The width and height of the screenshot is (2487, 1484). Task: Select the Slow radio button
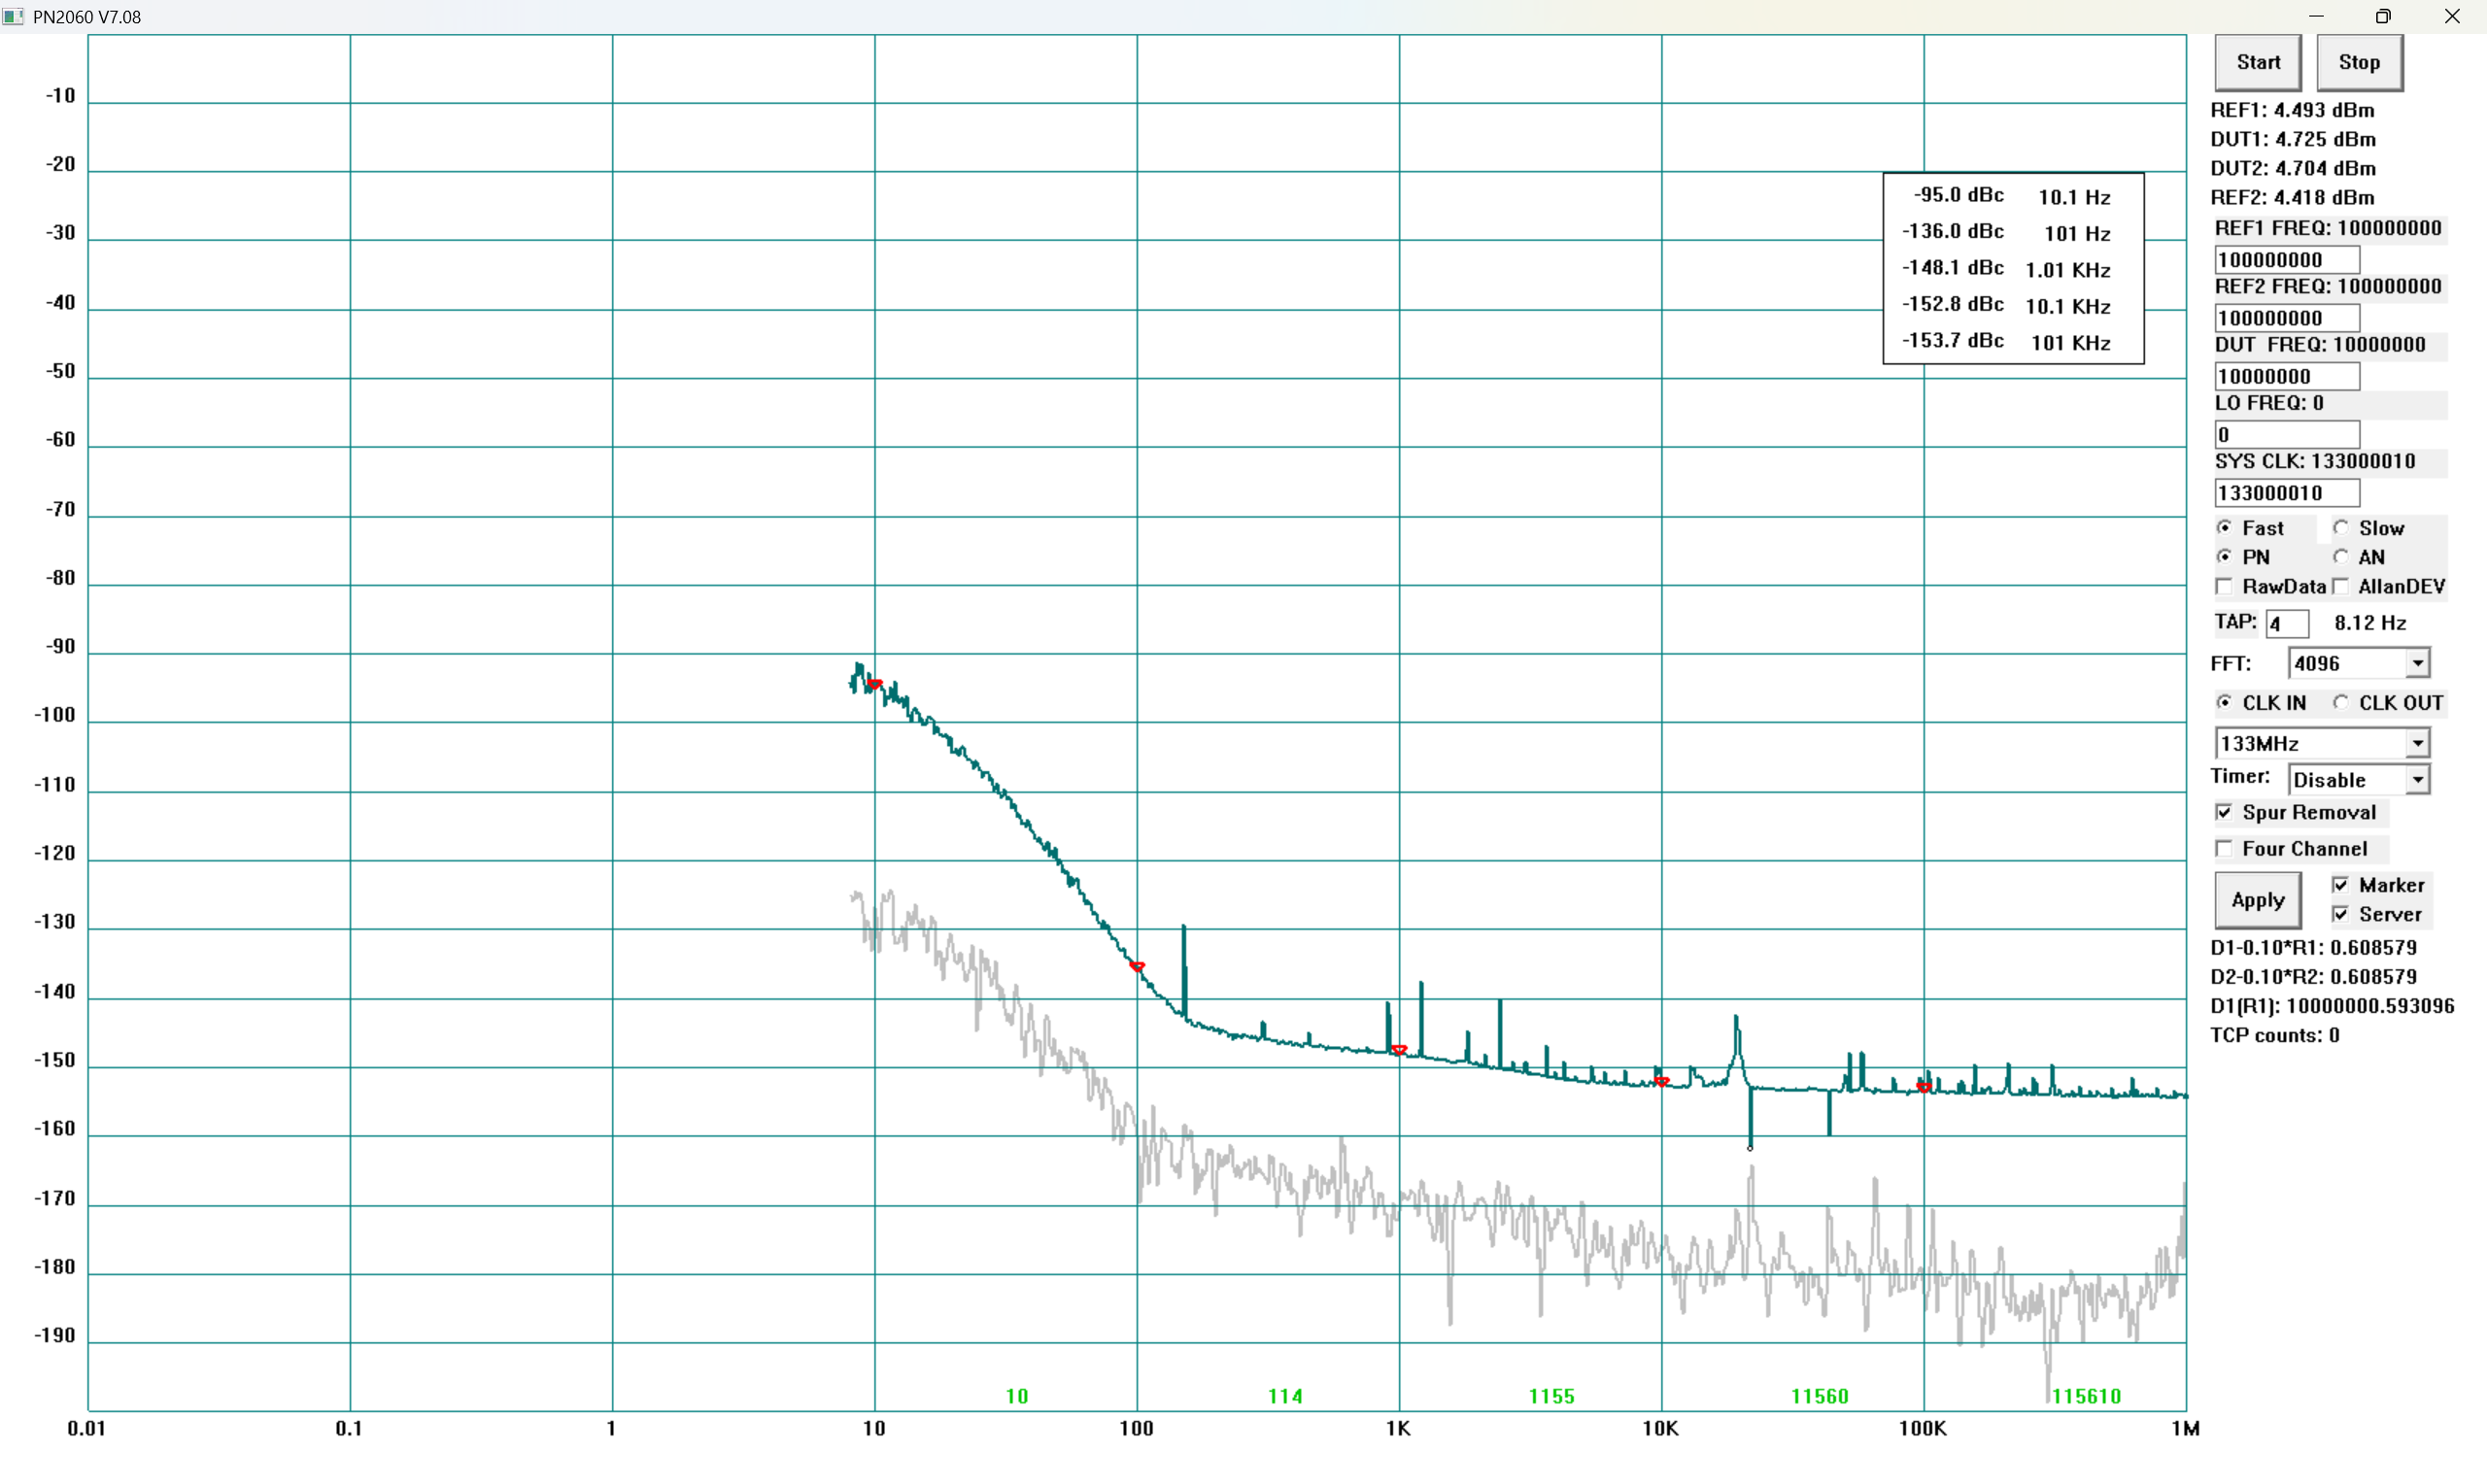[x=2341, y=527]
